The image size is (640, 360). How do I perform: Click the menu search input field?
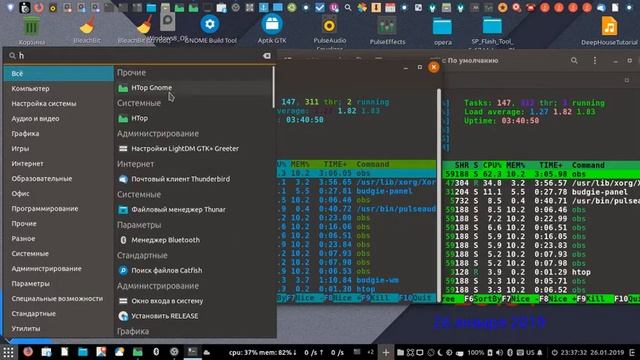click(139, 56)
